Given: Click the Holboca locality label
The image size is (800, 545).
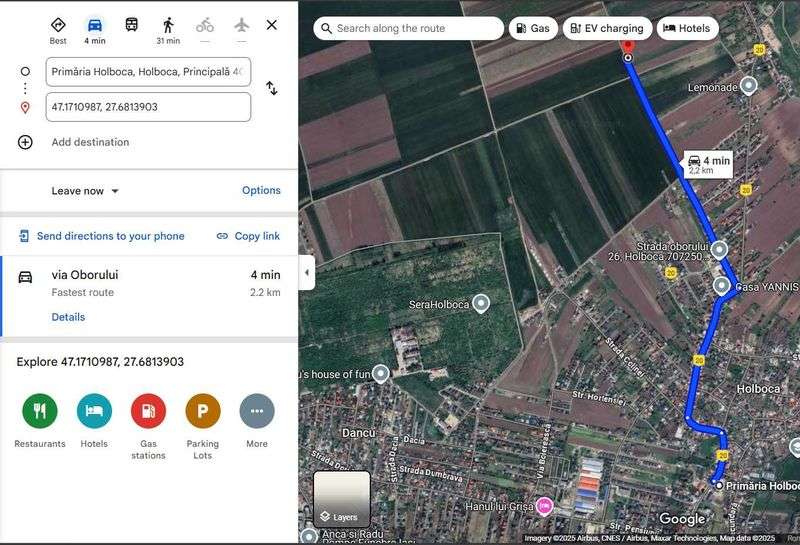Looking at the screenshot, I should 758,389.
